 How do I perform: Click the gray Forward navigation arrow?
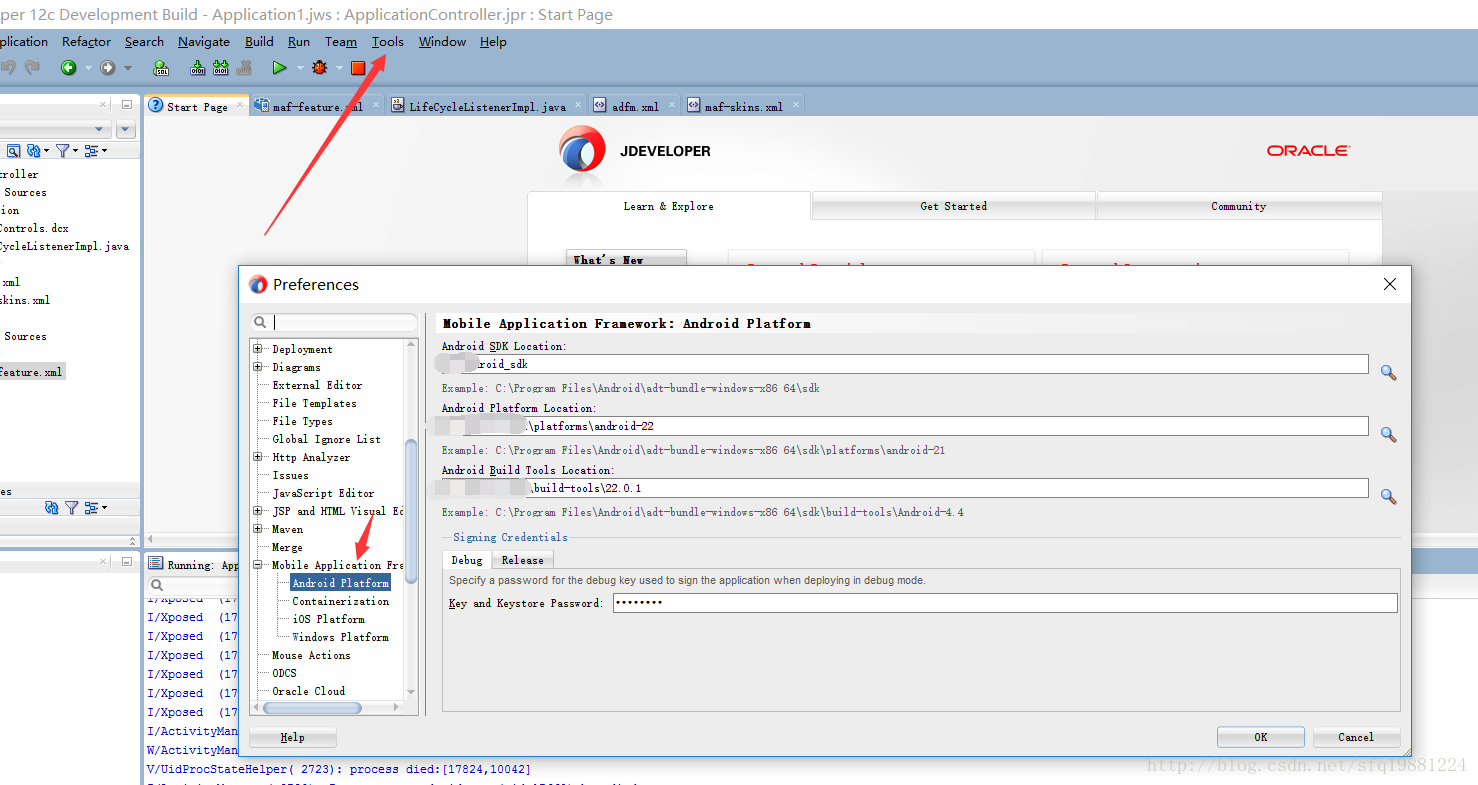[x=107, y=68]
